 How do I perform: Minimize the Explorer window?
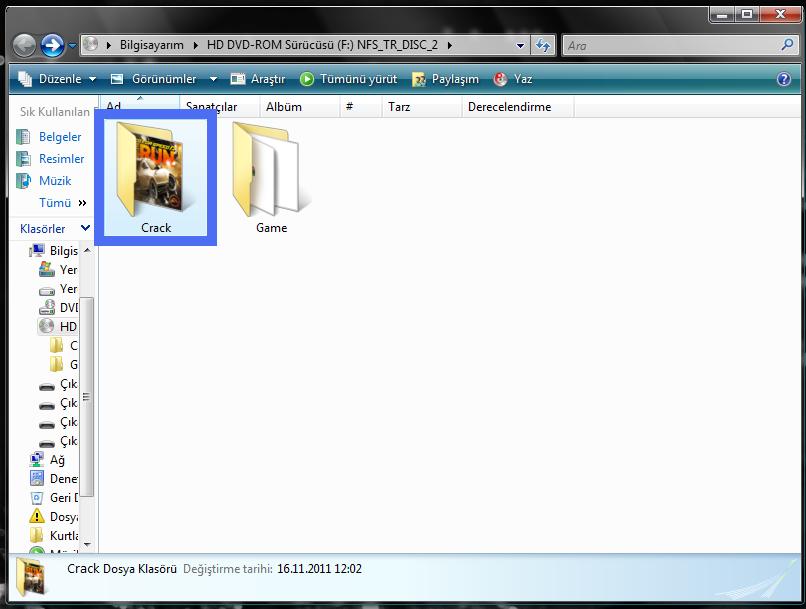tap(722, 14)
